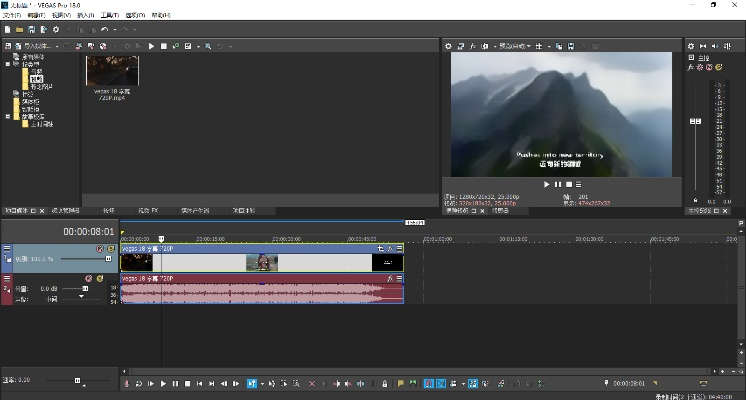
Task: Open the import media dropdown arrow
Action: (x=58, y=46)
